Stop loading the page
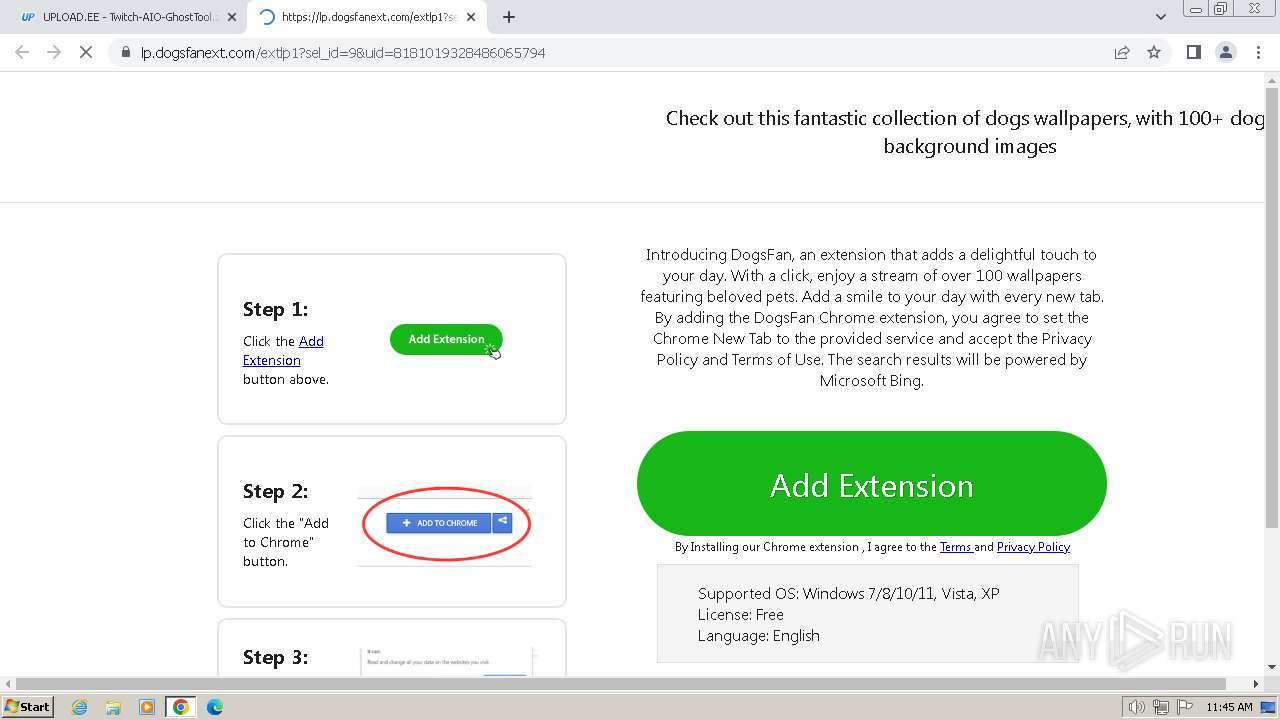 click(86, 52)
